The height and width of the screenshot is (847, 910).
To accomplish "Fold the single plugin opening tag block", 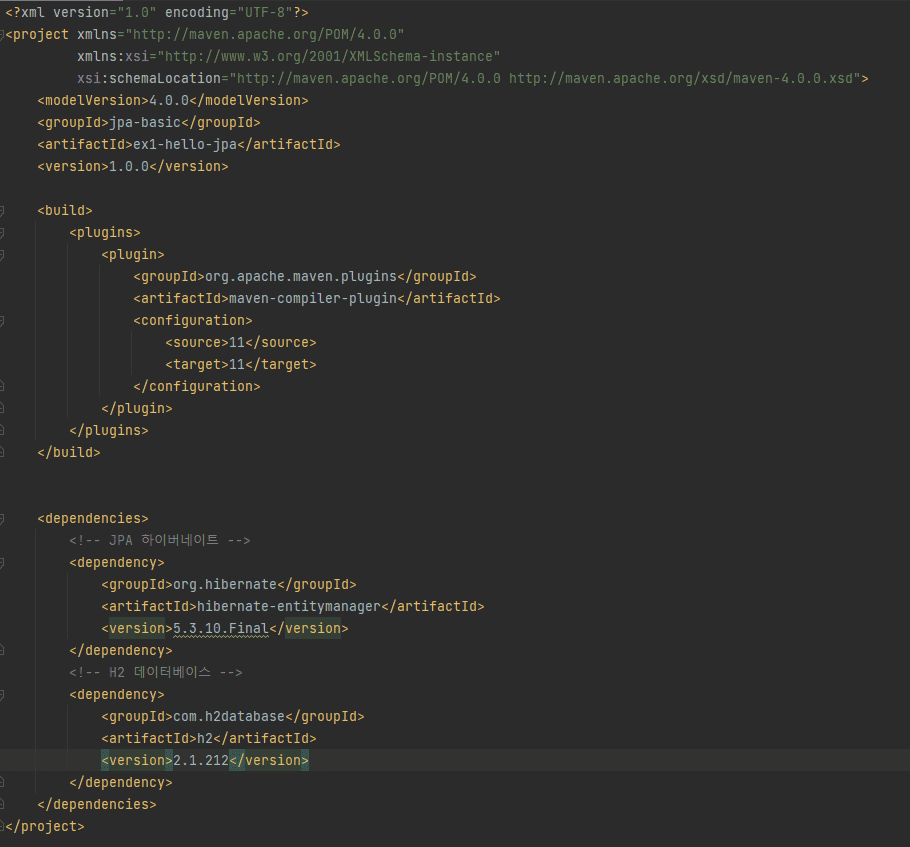I will [x=2, y=255].
